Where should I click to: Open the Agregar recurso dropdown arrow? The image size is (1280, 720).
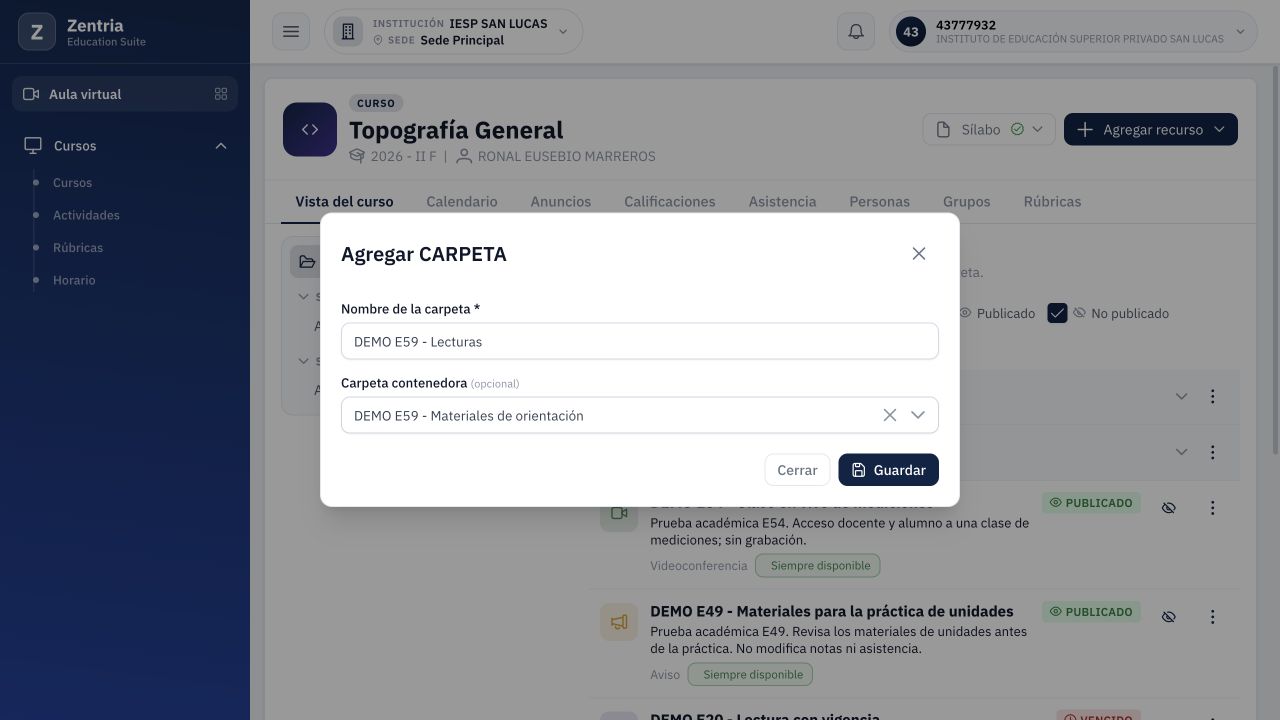click(x=1219, y=130)
